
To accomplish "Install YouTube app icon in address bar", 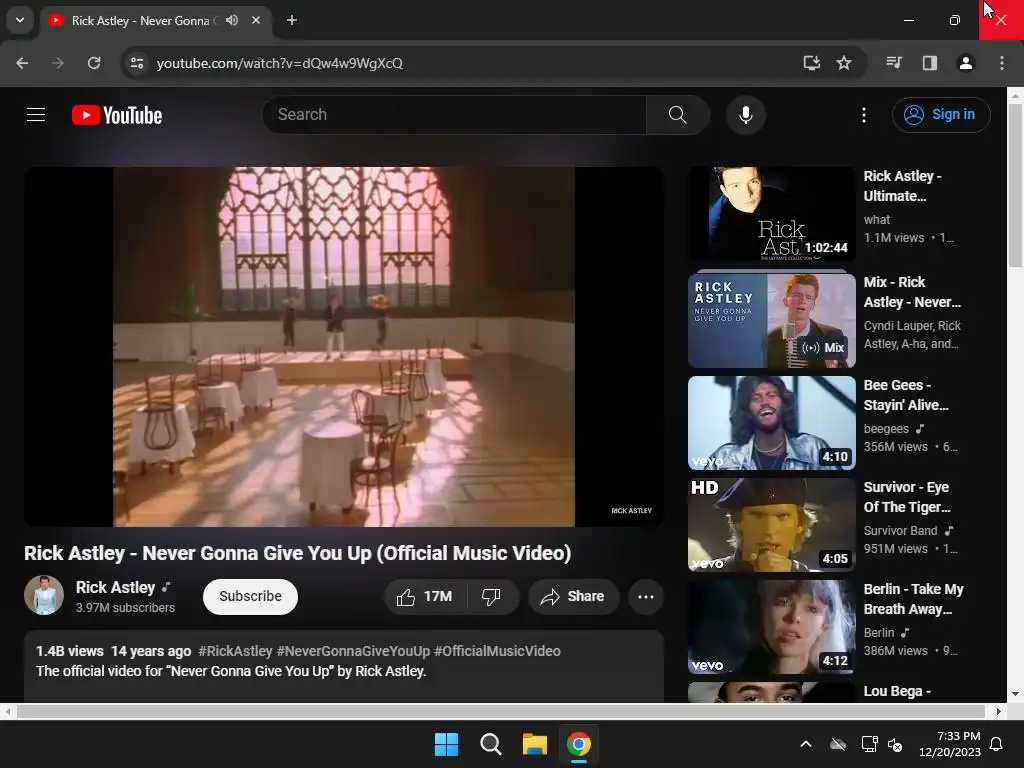I will (812, 63).
